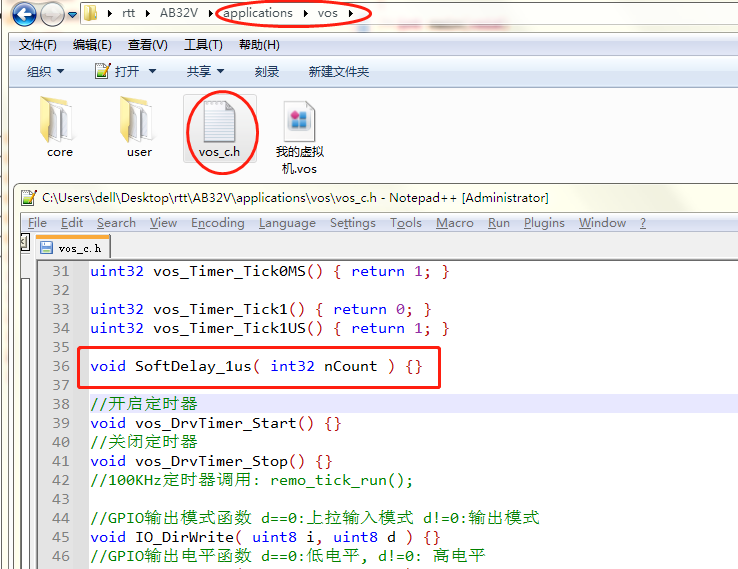The image size is (738, 569).
Task: Open Notepad++ ? help menu
Action: (643, 223)
